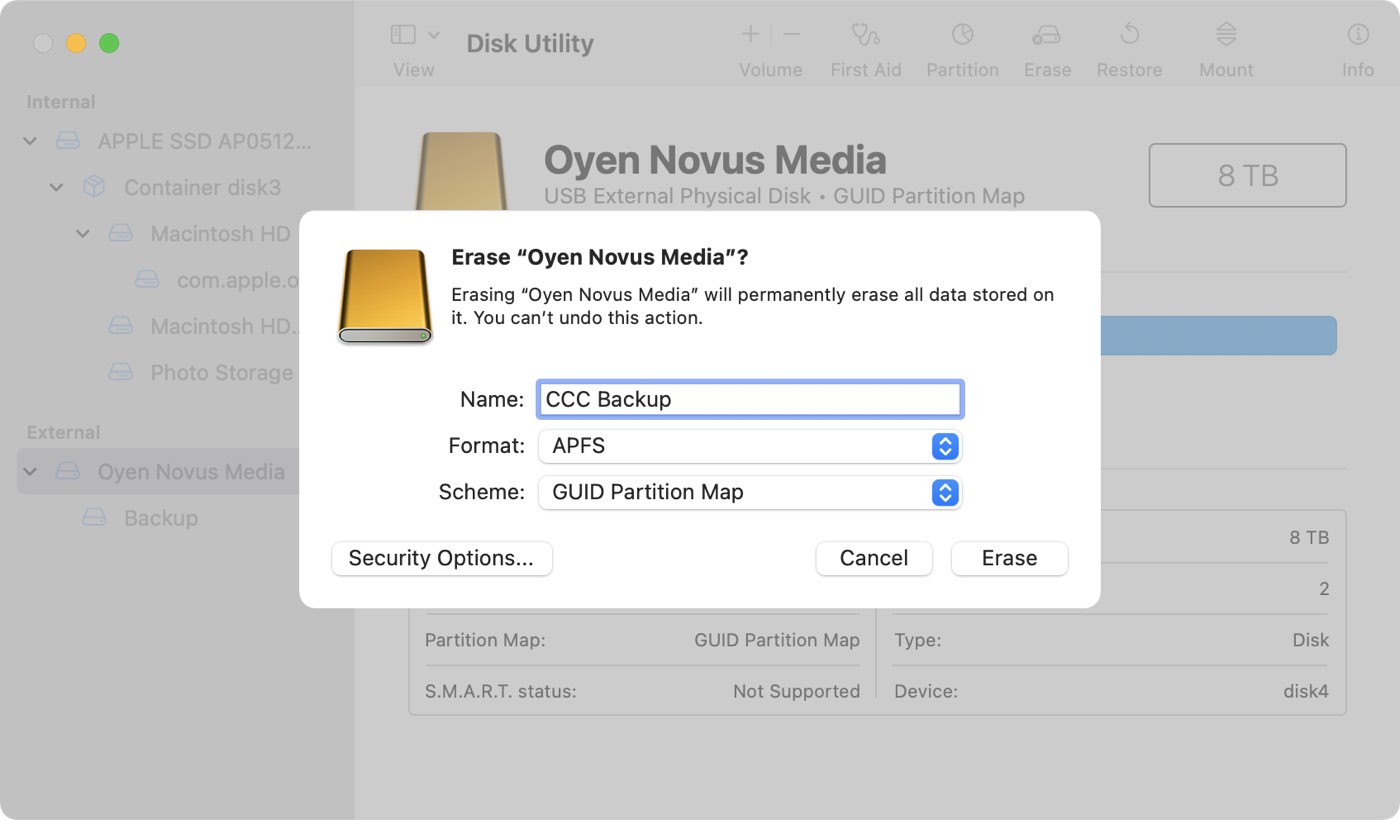This screenshot has width=1400, height=820.
Task: Click the 8 TB capacity box
Action: 1247,176
